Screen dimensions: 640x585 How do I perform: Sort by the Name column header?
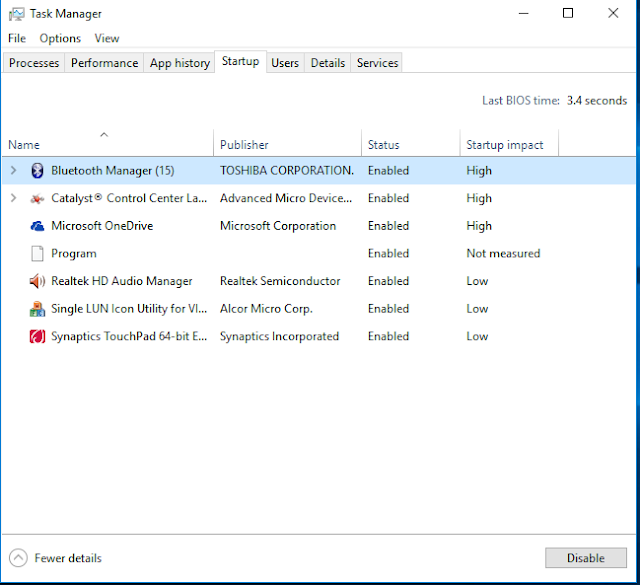[x=108, y=143]
